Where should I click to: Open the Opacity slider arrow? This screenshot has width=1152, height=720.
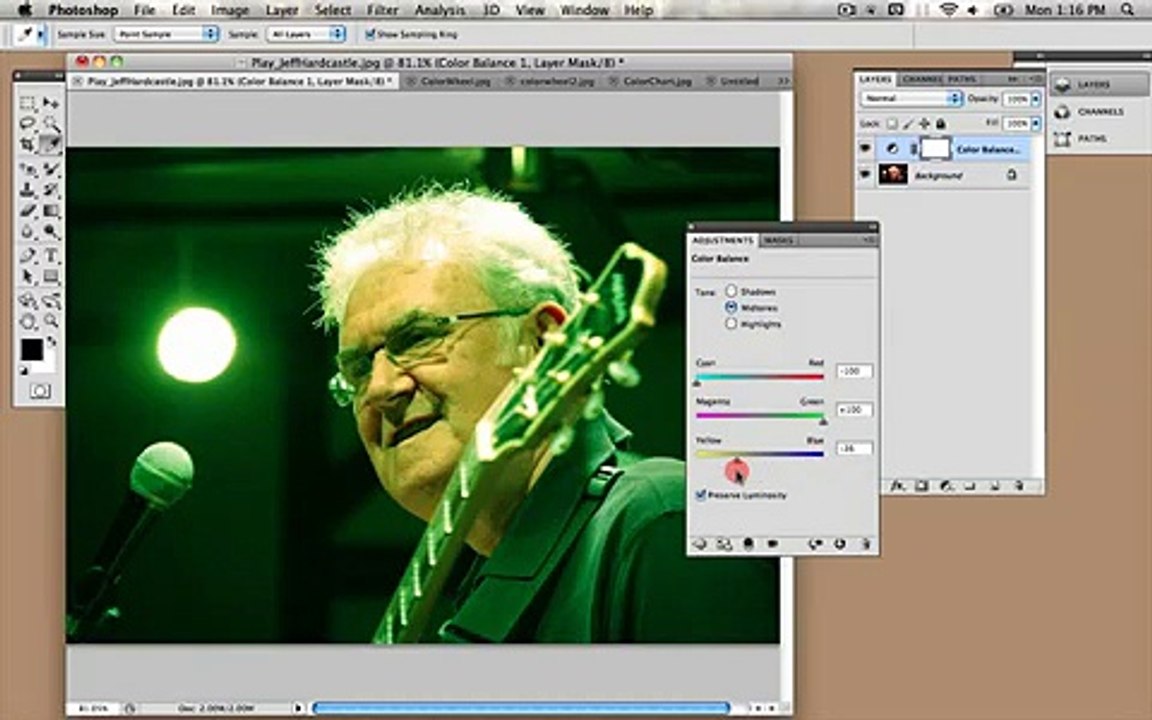coord(1036,98)
